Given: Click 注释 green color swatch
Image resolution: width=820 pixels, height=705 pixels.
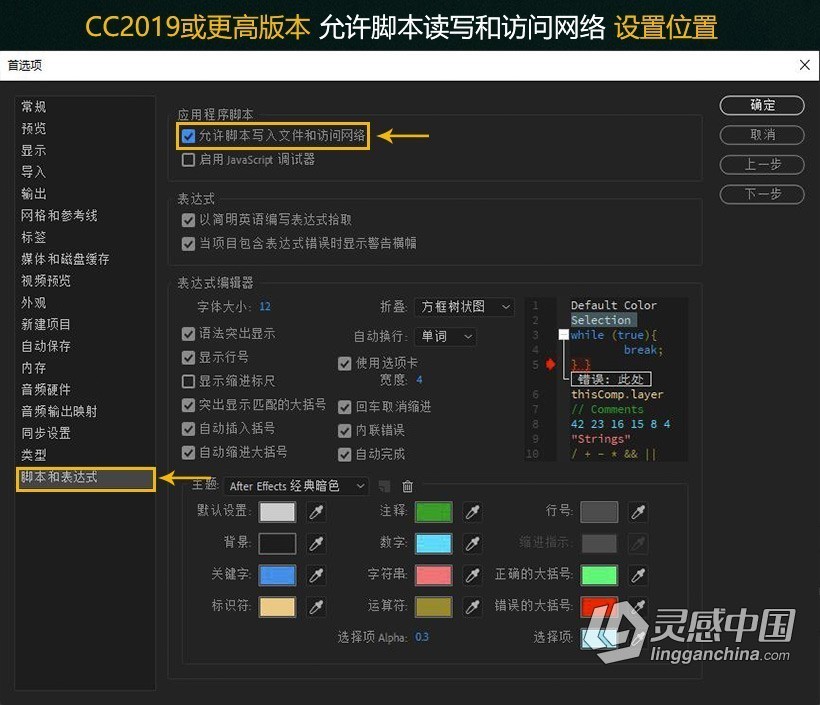Looking at the screenshot, I should [434, 512].
